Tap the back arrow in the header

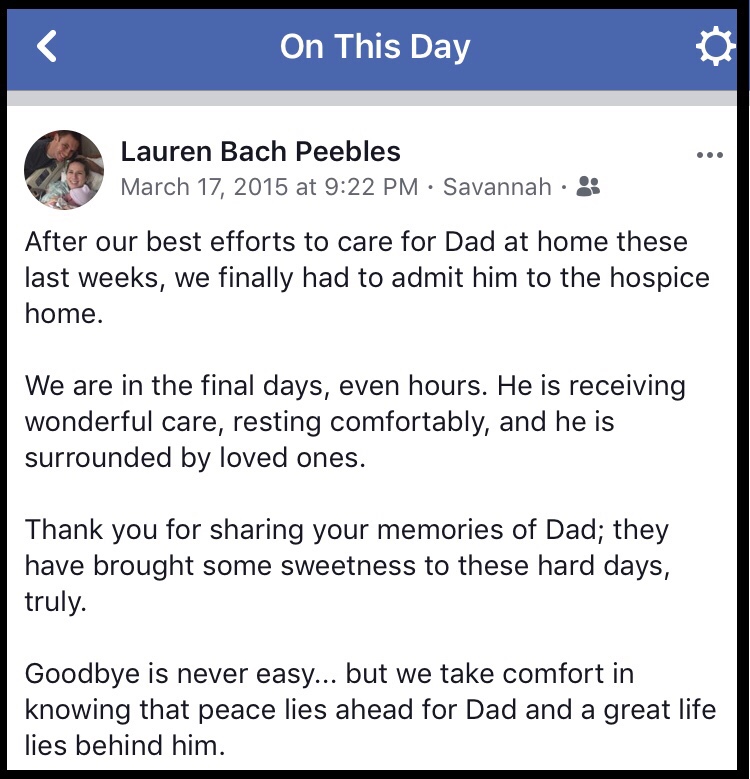[x=47, y=46]
